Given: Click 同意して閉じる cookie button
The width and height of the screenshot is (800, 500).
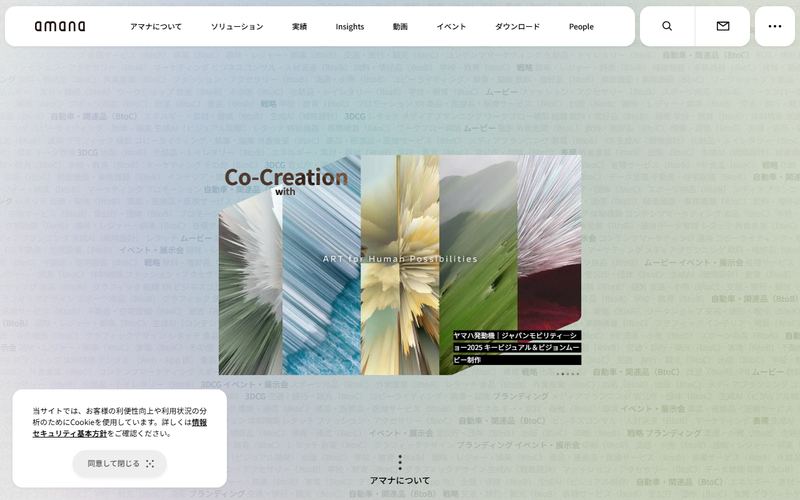Looking at the screenshot, I should 120,464.
